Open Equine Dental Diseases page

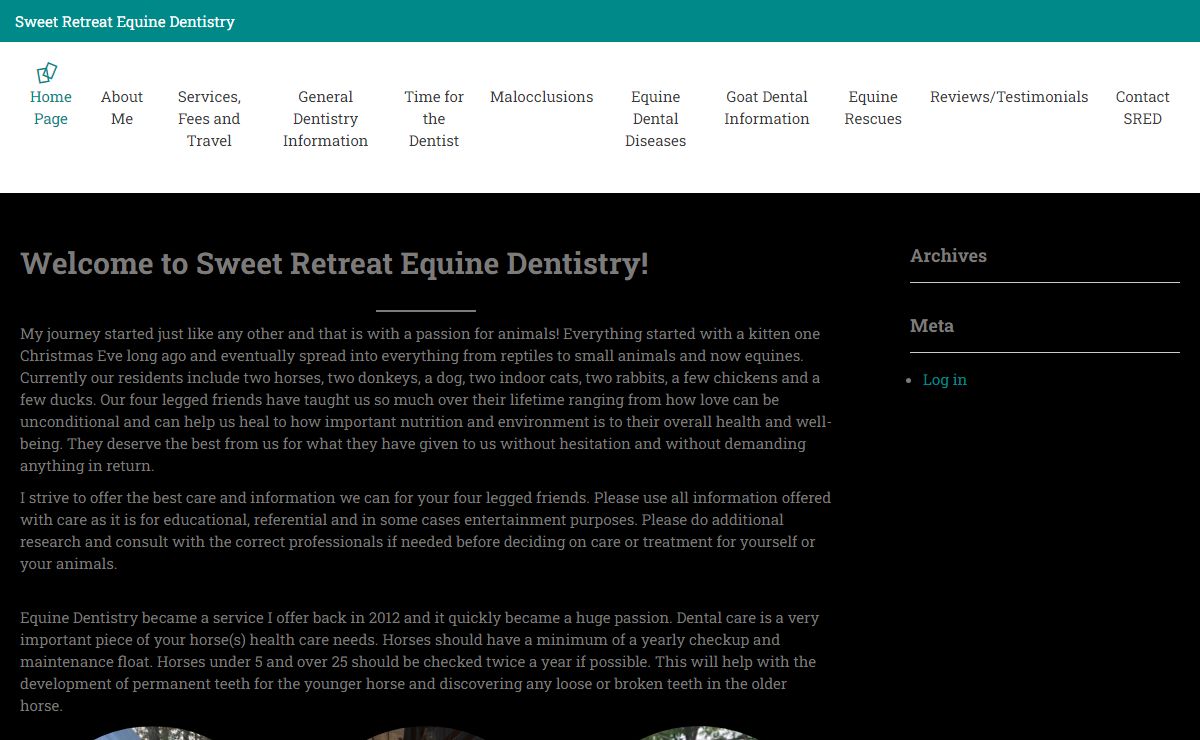(x=656, y=119)
